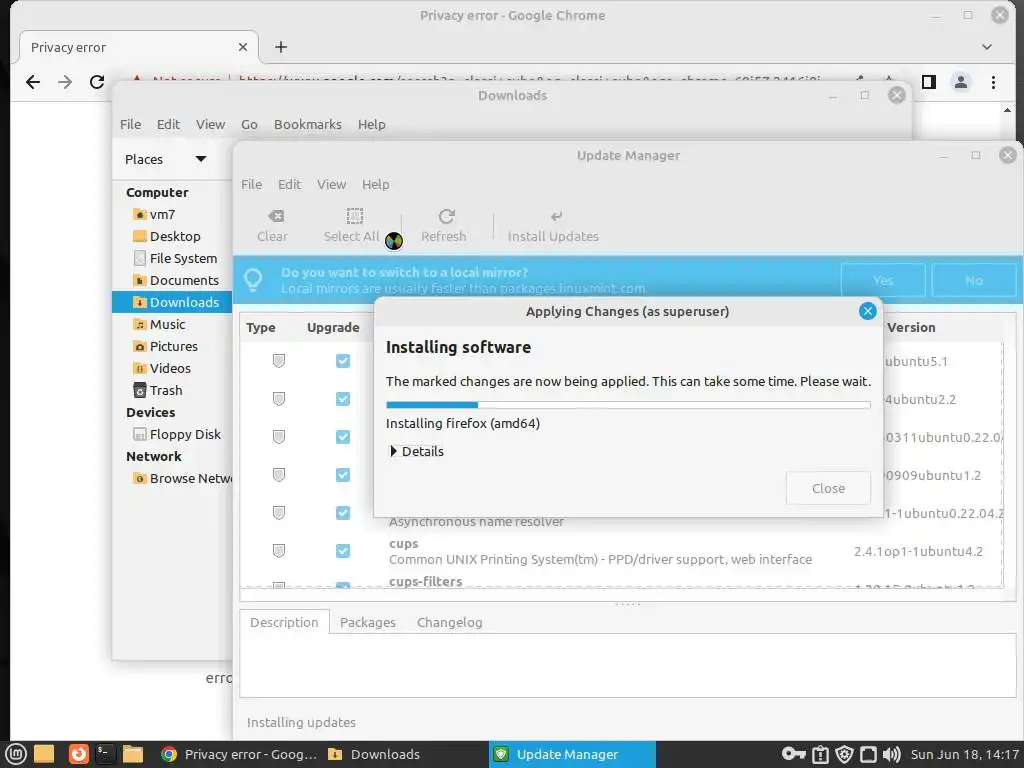The height and width of the screenshot is (768, 1024).
Task: Click the shield type icon in the cups row
Action: coord(279,551)
